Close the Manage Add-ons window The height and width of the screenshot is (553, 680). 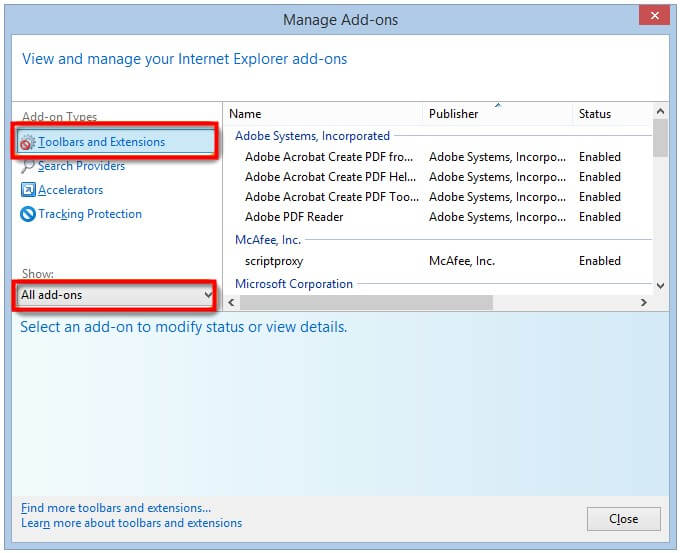click(x=623, y=519)
